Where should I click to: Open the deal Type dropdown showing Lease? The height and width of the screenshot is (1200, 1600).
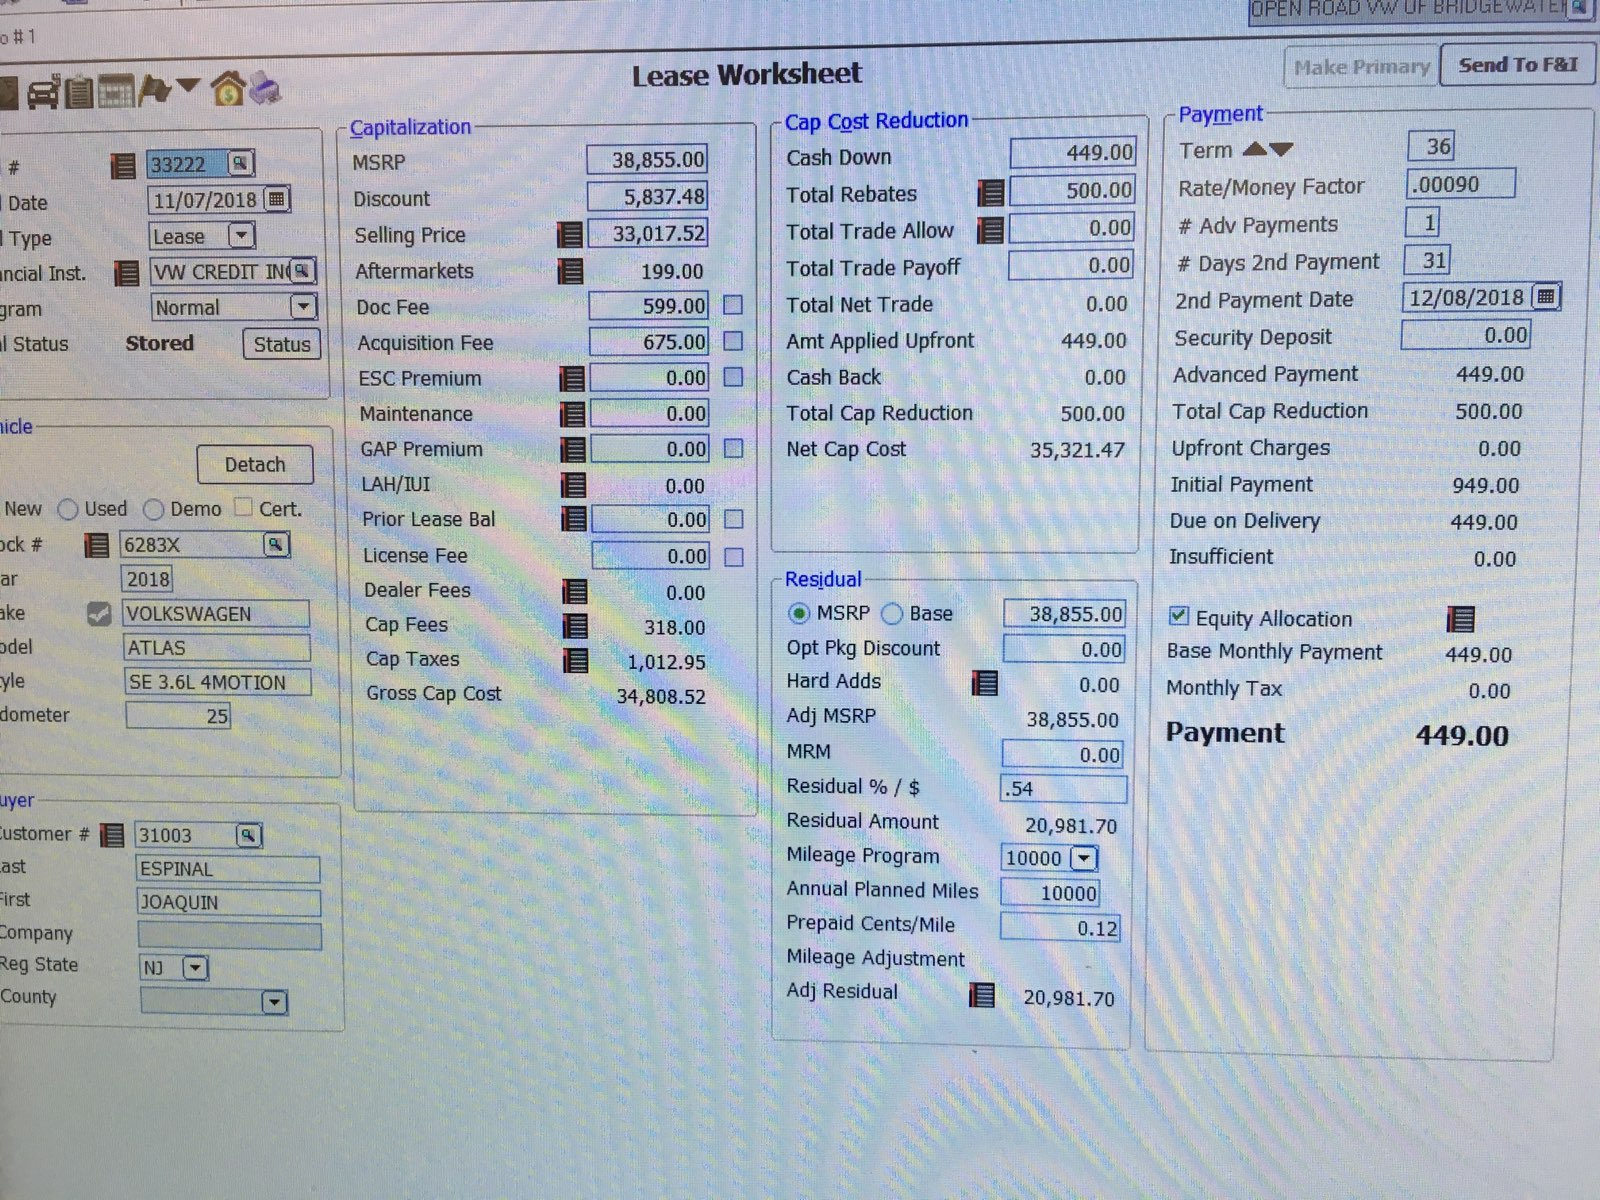pyautogui.click(x=241, y=236)
